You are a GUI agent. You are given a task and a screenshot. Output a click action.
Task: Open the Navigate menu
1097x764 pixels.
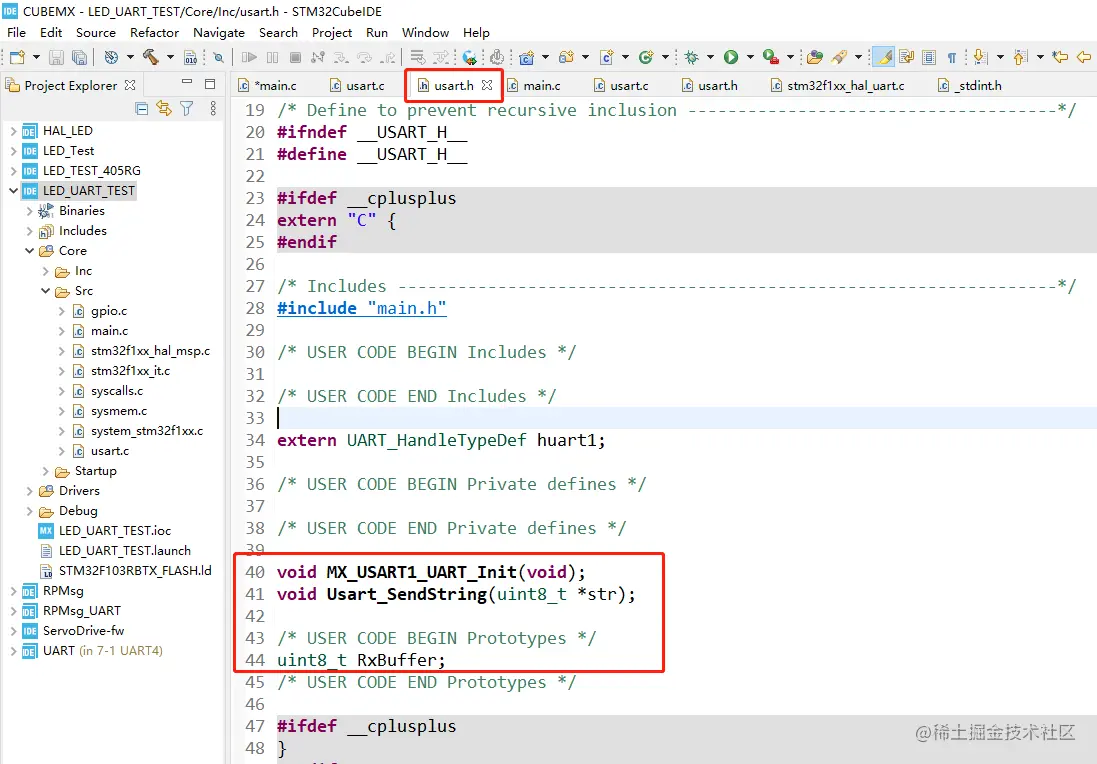219,32
